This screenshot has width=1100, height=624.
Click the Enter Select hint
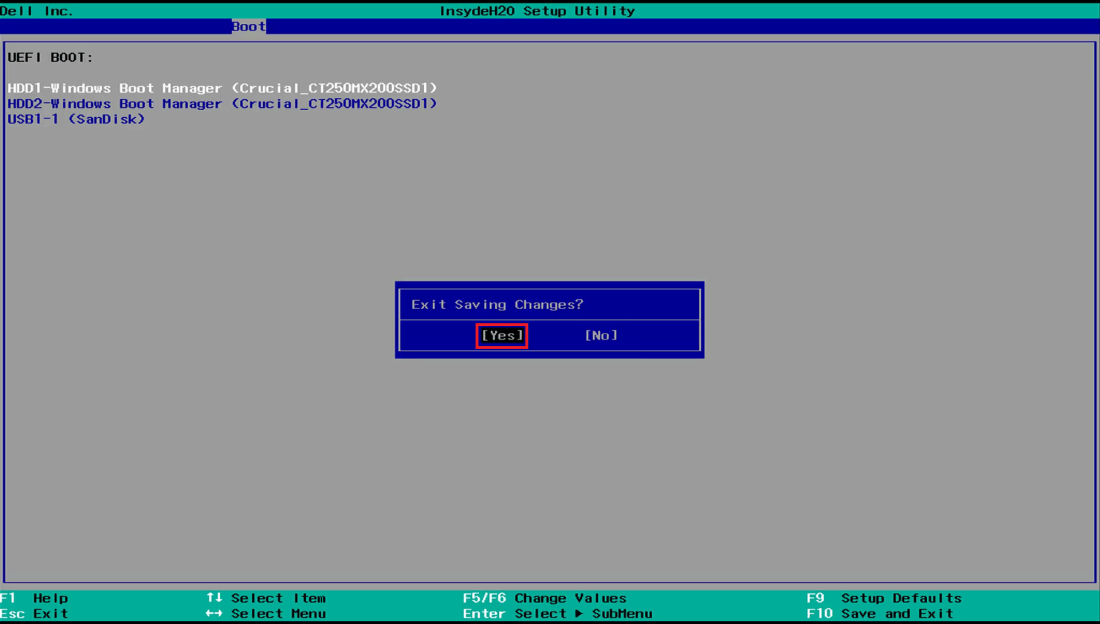[515, 613]
